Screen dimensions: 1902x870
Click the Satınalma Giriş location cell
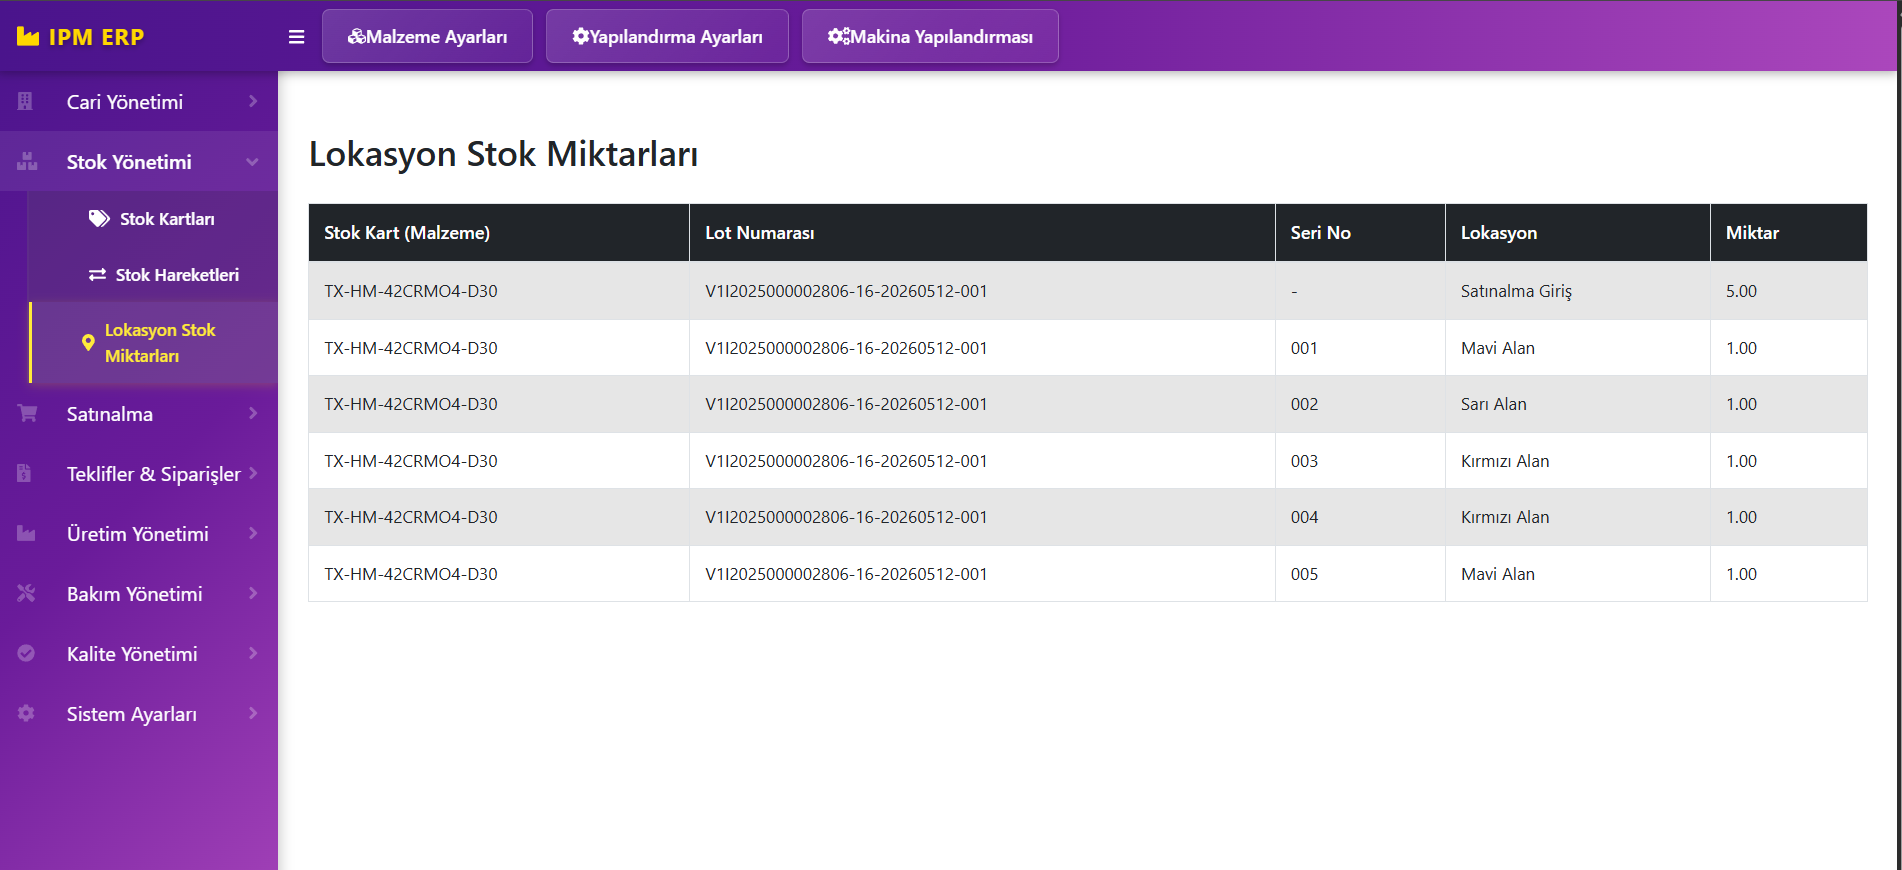pyautogui.click(x=1577, y=291)
